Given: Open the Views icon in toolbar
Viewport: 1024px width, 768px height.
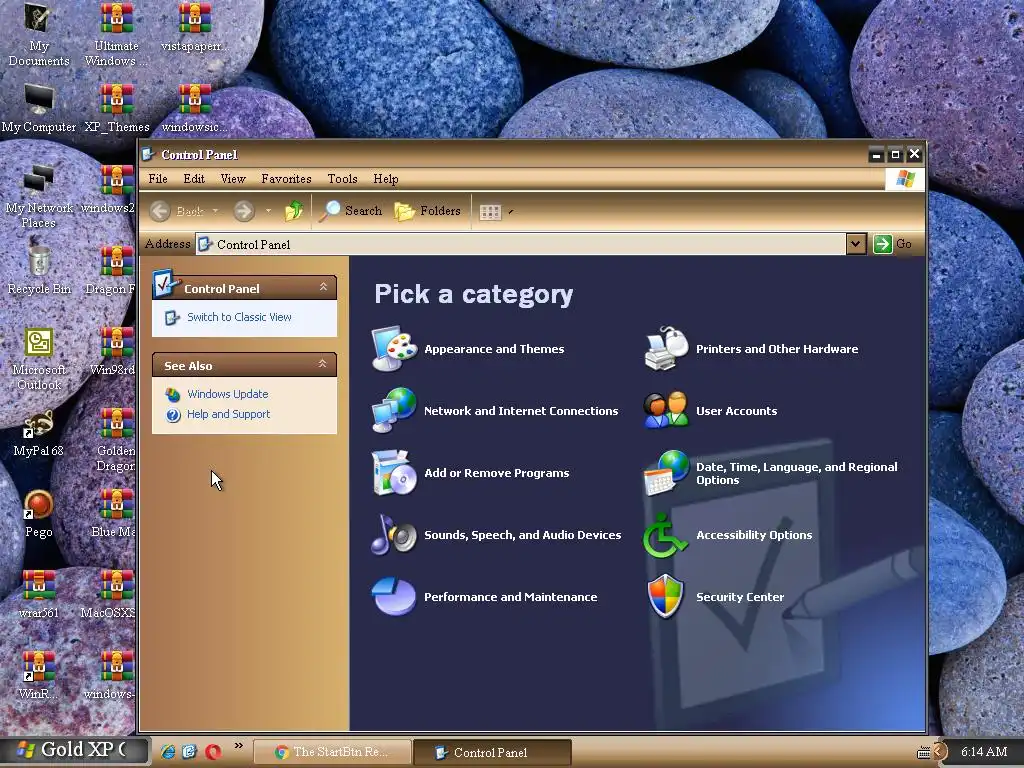Looking at the screenshot, I should point(490,212).
